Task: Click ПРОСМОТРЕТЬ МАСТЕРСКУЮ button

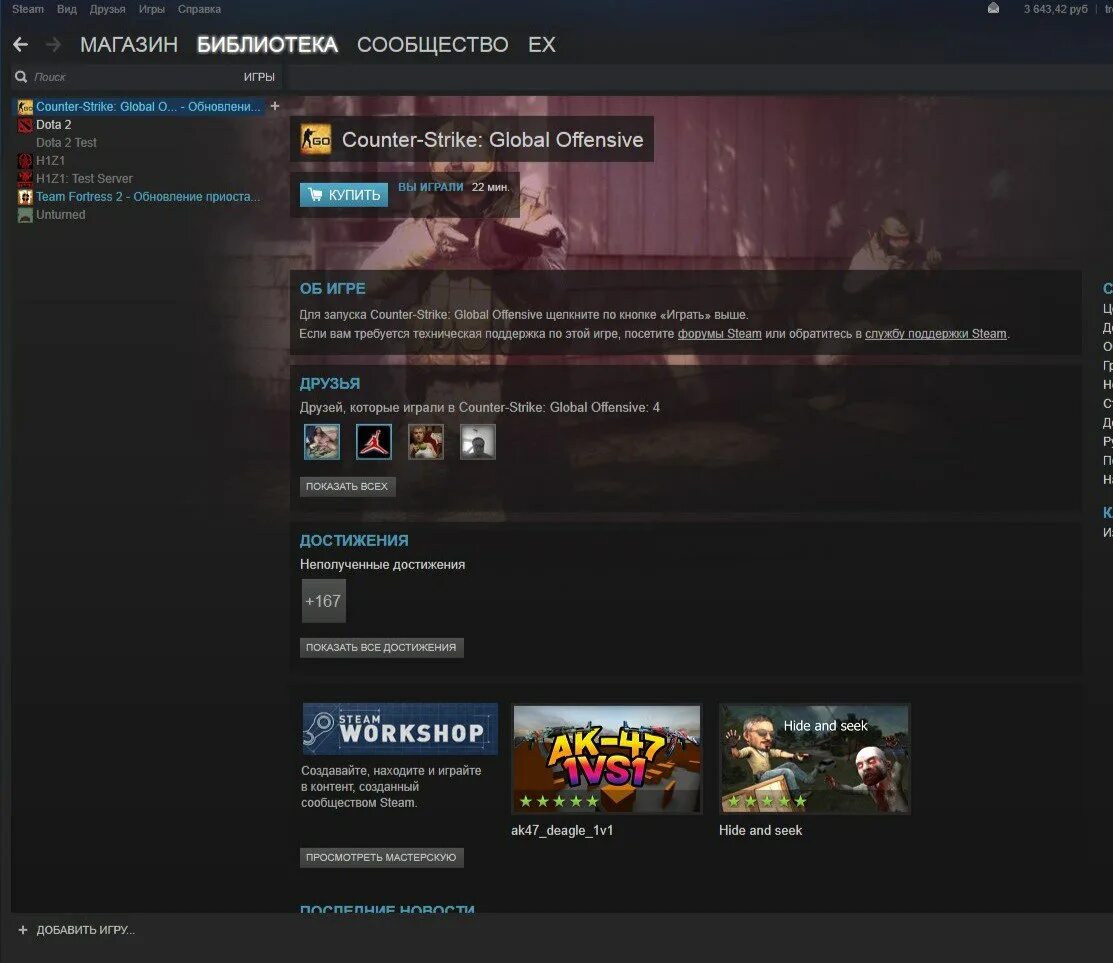Action: click(381, 857)
